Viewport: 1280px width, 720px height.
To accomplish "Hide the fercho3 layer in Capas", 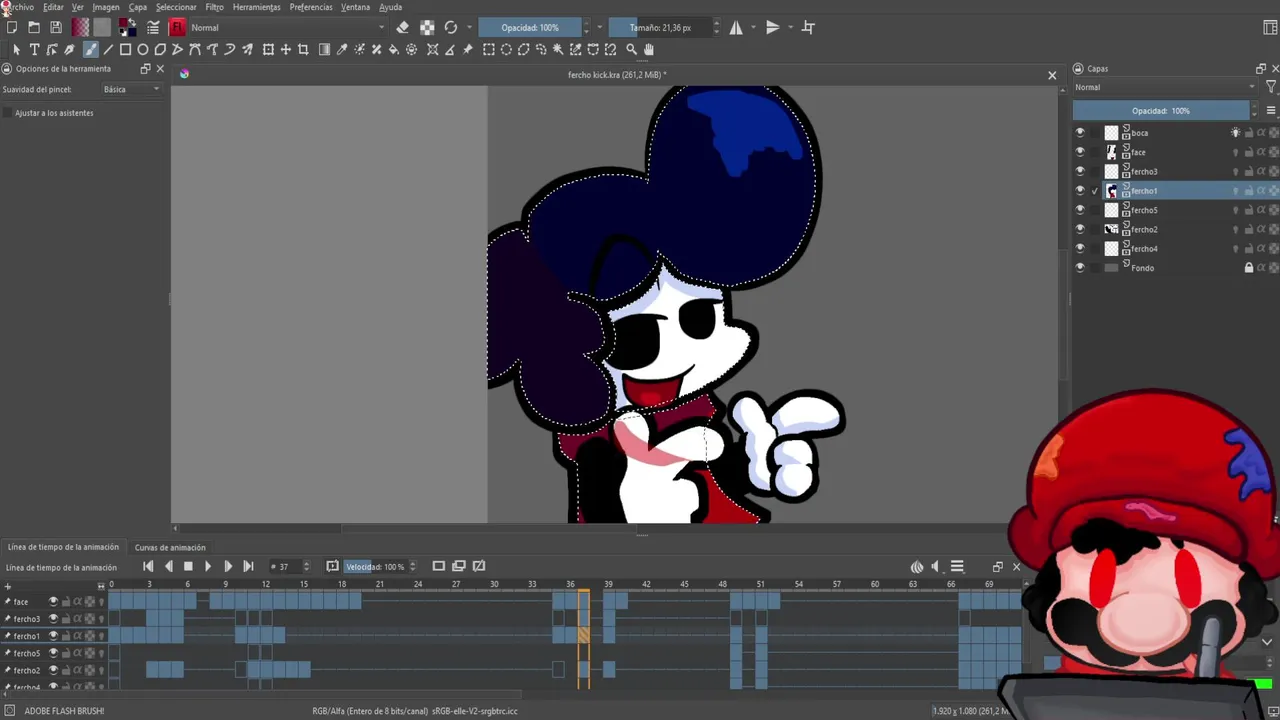I will [1079, 171].
